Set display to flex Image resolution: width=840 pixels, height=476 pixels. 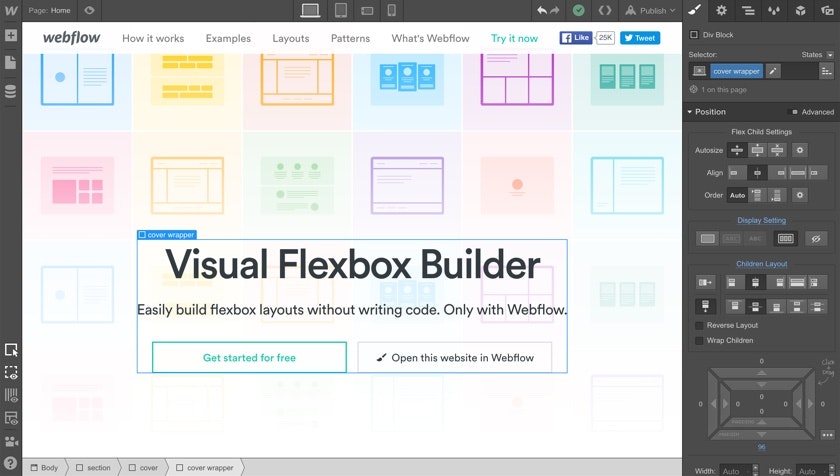click(x=786, y=239)
